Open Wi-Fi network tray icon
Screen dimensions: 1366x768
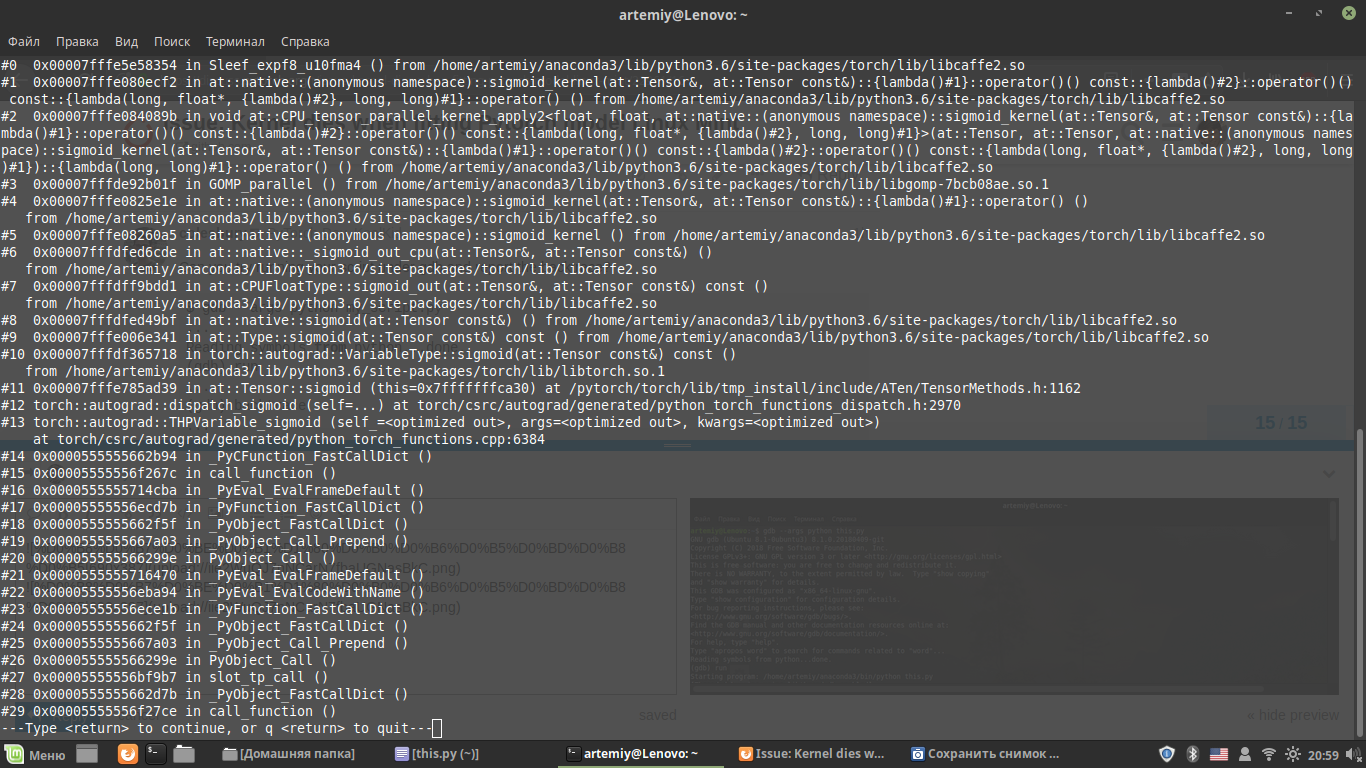coord(1269,754)
